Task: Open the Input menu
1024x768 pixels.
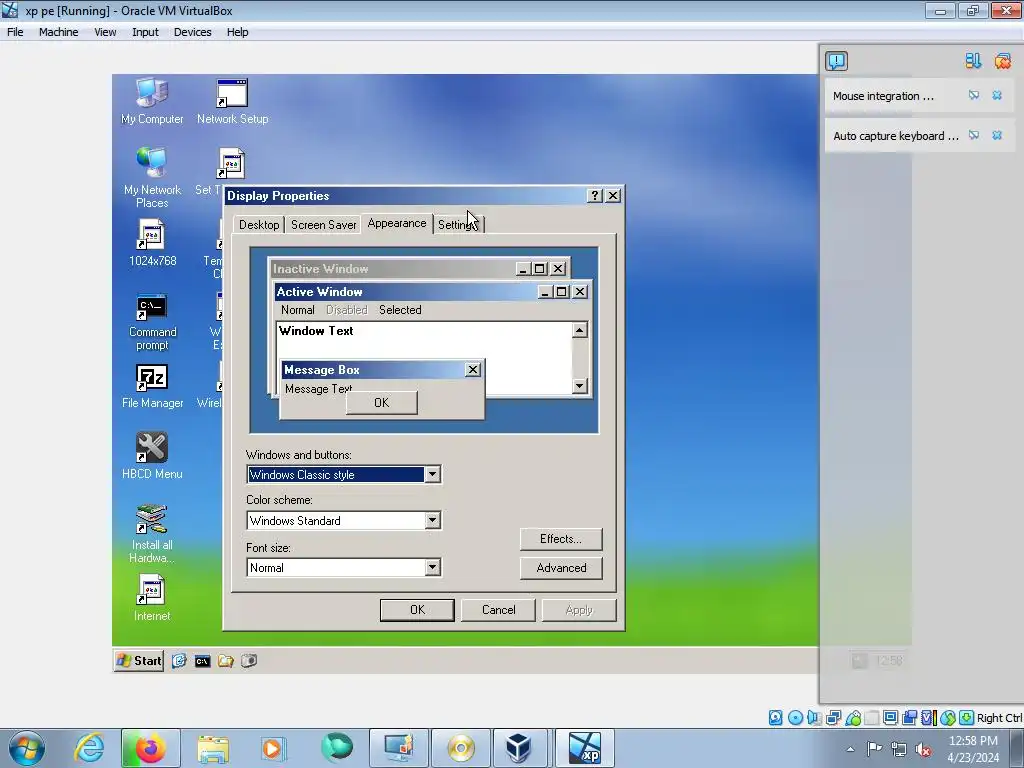Action: 145,32
